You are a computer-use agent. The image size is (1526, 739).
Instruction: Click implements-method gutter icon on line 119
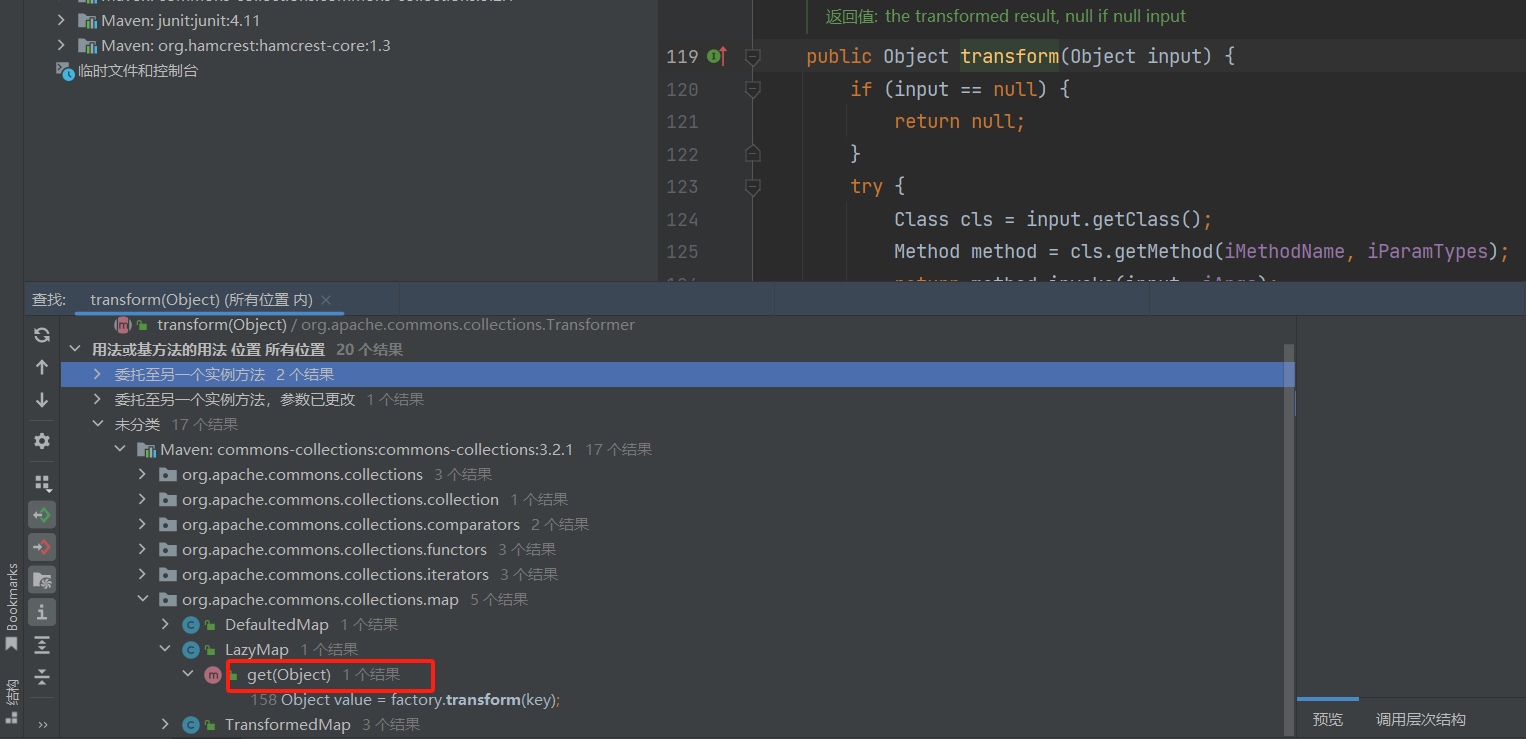[x=716, y=56]
